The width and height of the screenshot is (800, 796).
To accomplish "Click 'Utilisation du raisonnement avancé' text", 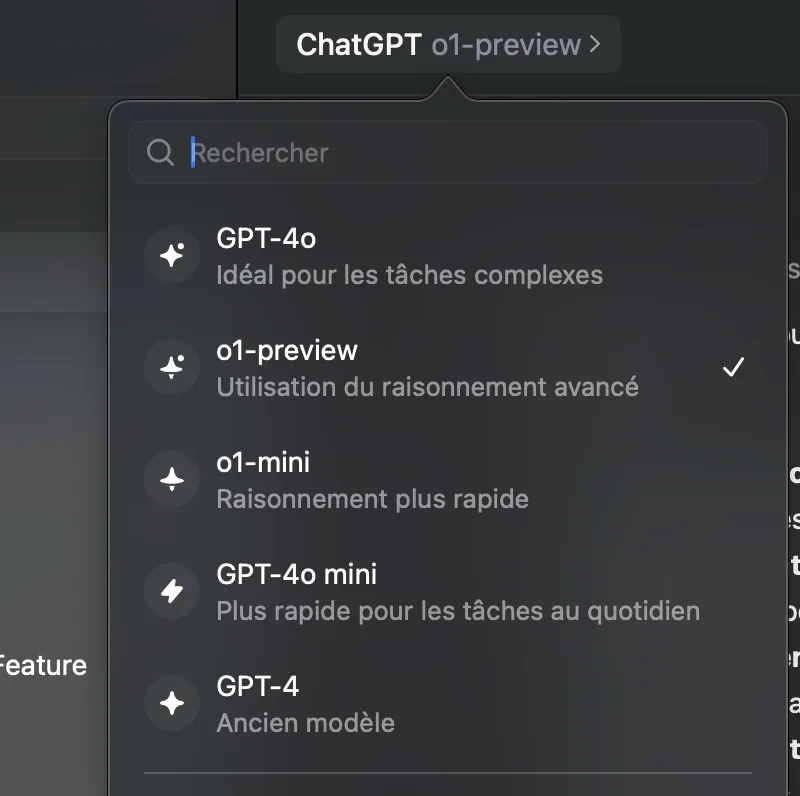I will coord(428,387).
